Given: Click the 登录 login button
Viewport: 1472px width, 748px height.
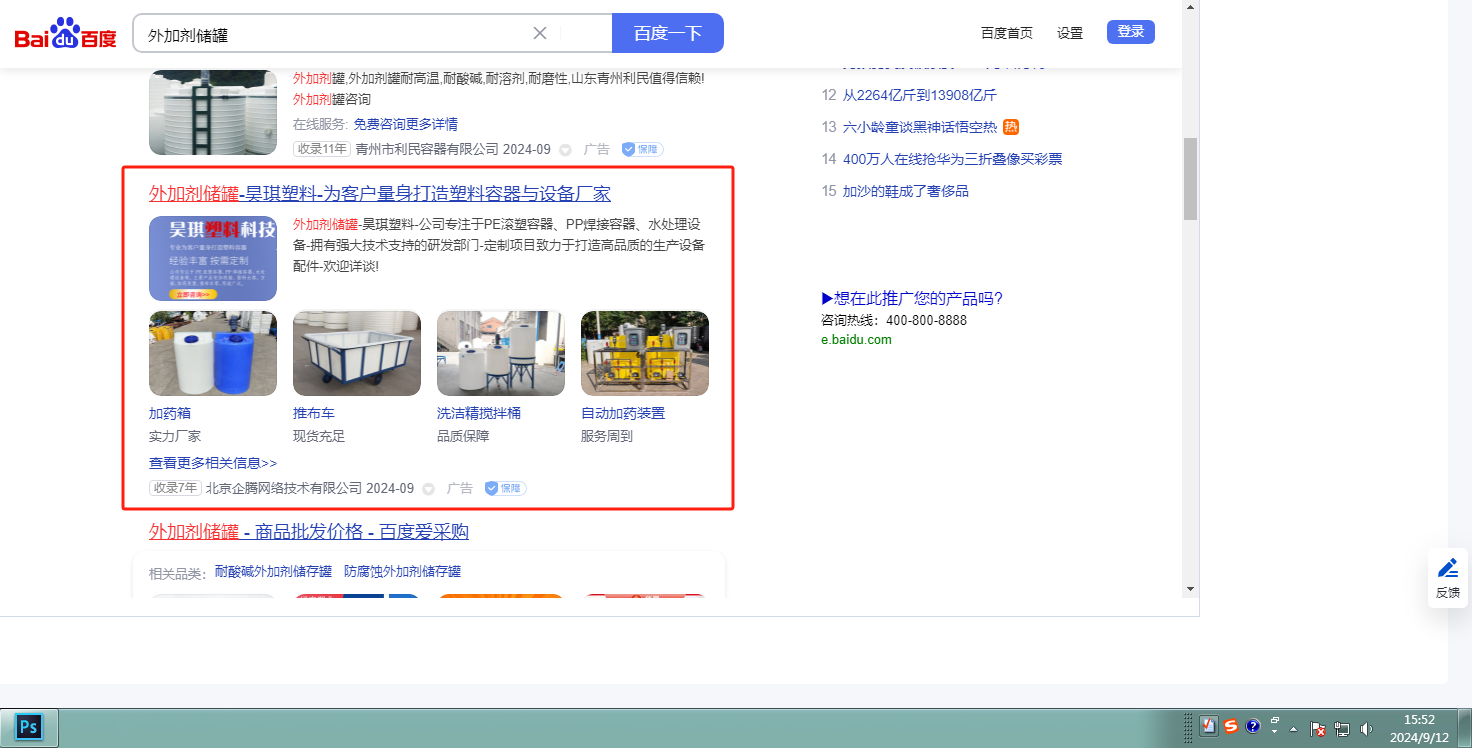Looking at the screenshot, I should pyautogui.click(x=1131, y=32).
